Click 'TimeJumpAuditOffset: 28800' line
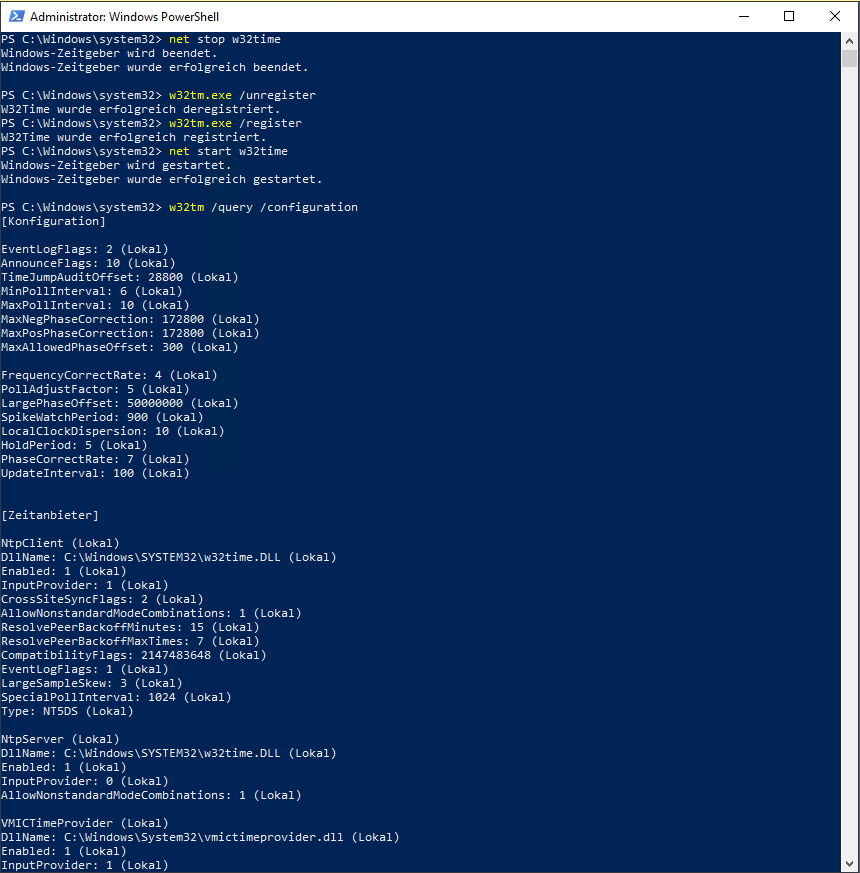This screenshot has width=860, height=873. click(x=120, y=277)
